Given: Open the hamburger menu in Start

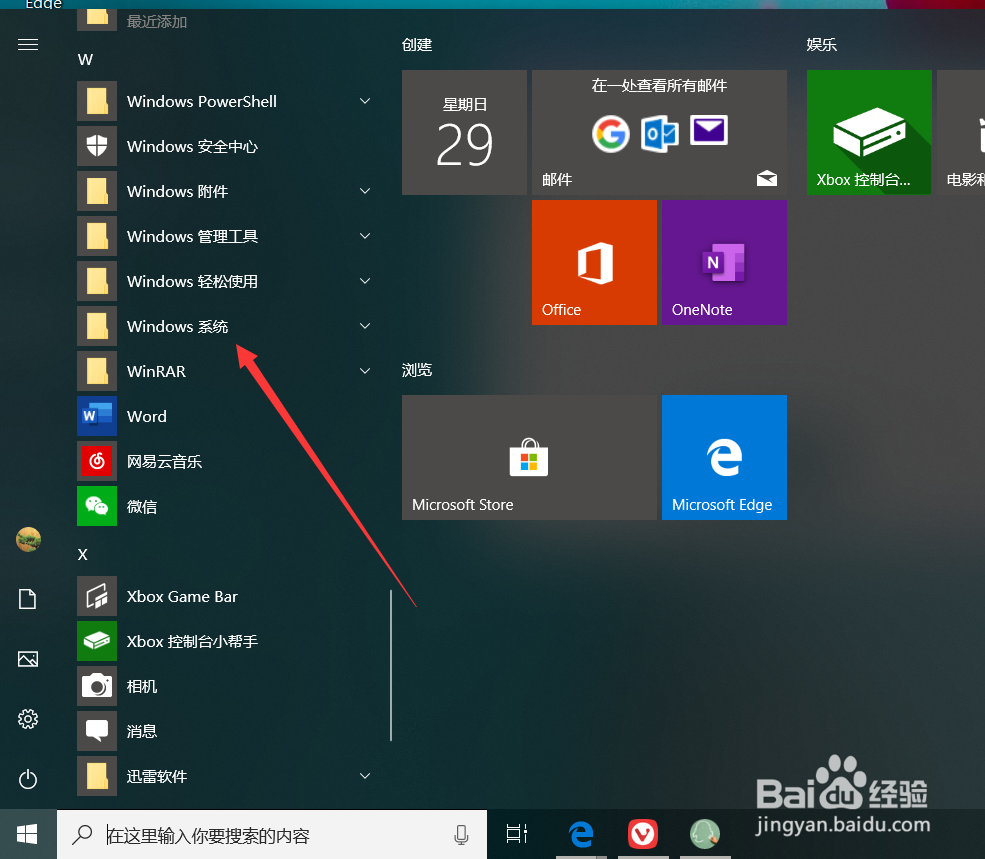Looking at the screenshot, I should pyautogui.click(x=28, y=45).
